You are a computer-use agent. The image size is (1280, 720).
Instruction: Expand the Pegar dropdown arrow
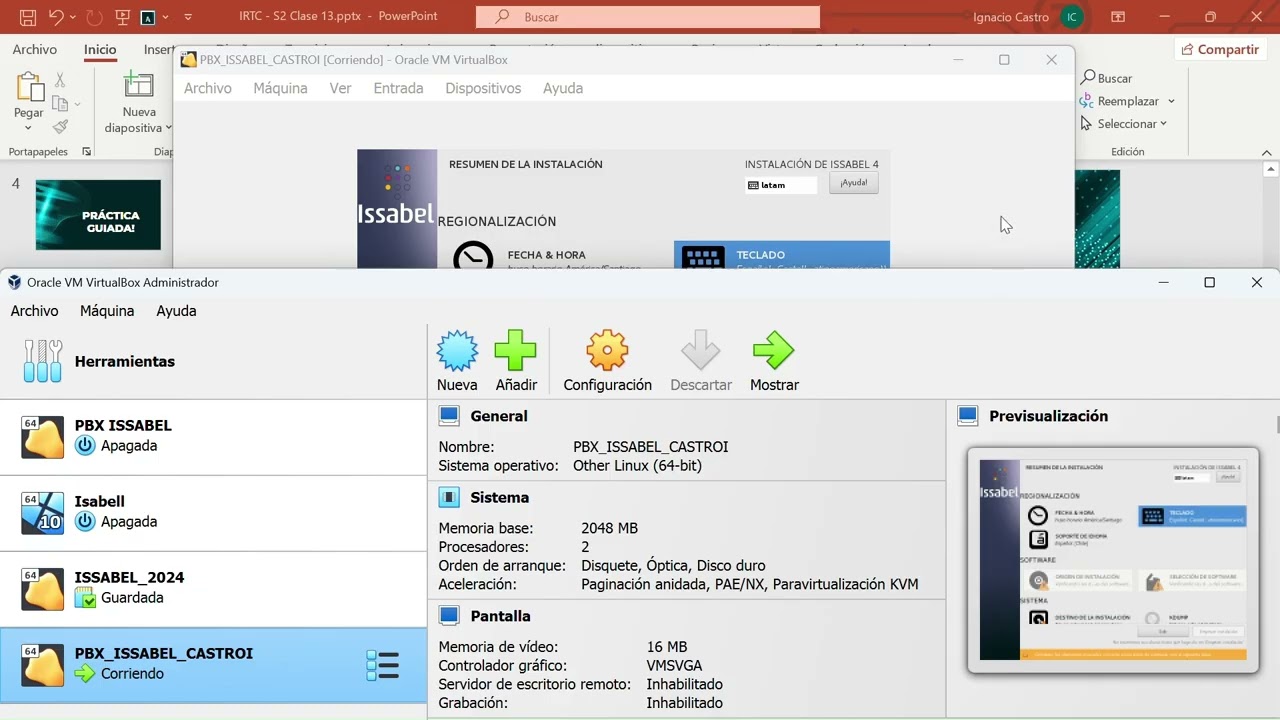[x=28, y=128]
